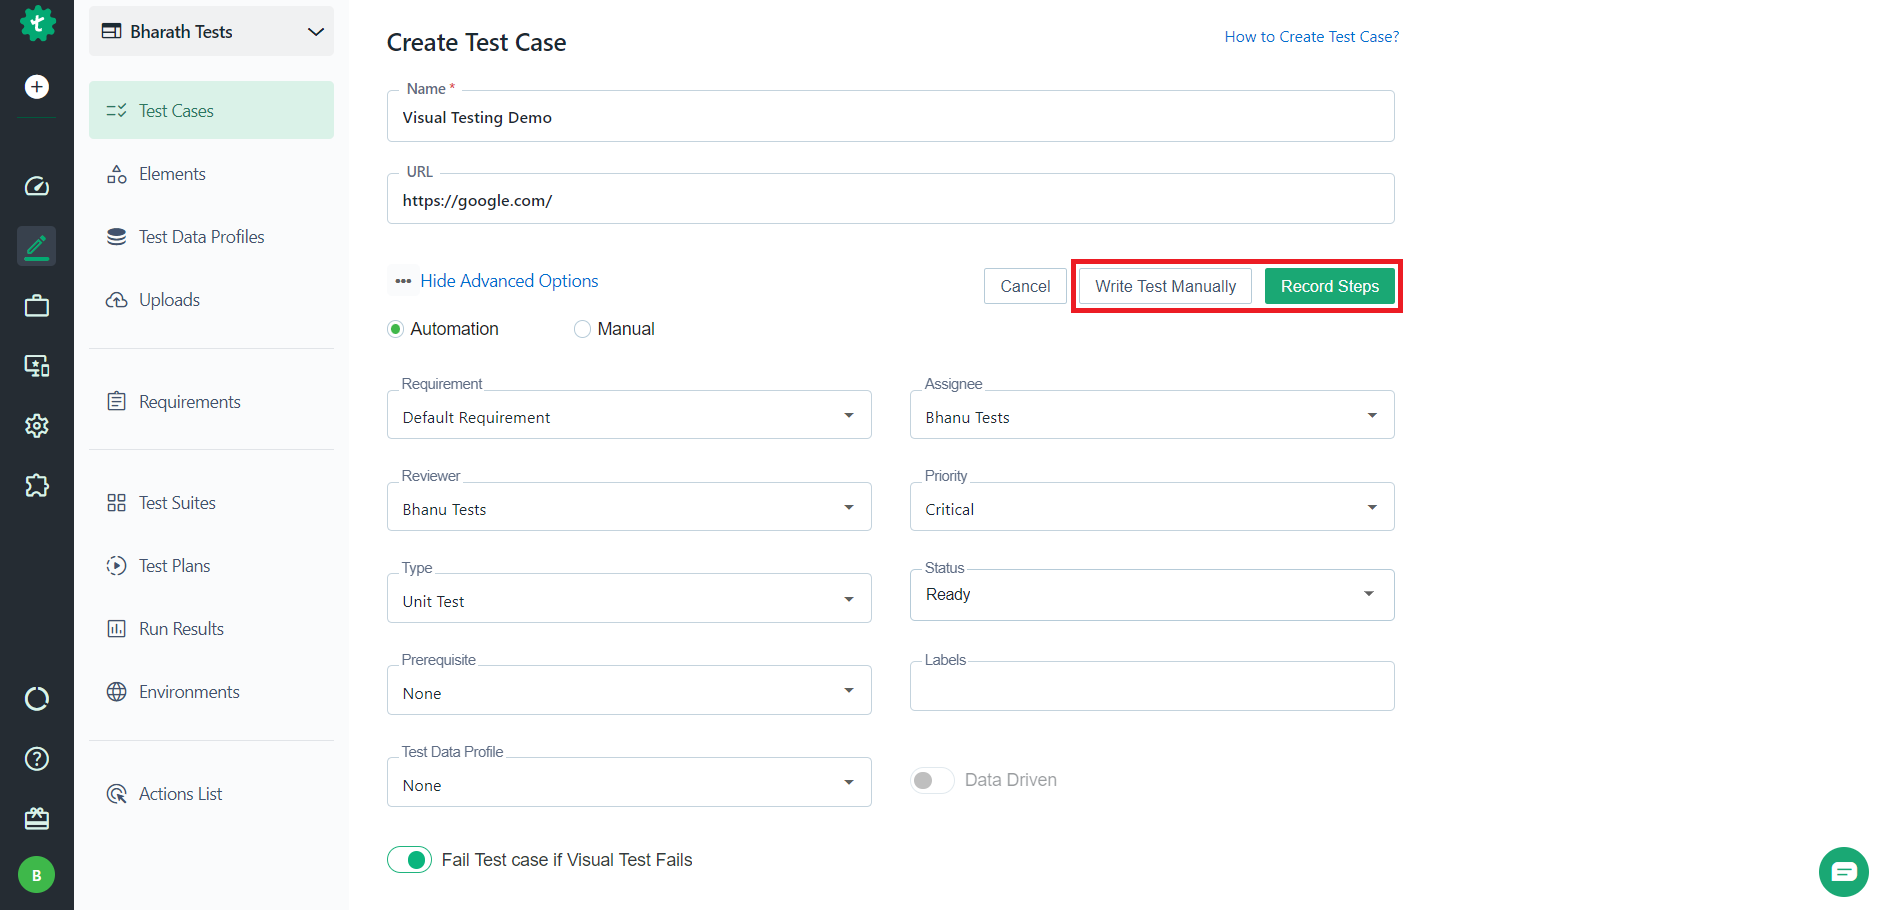Open the green chat support bubble
Image resolution: width=1890 pixels, height=910 pixels.
[1844, 872]
